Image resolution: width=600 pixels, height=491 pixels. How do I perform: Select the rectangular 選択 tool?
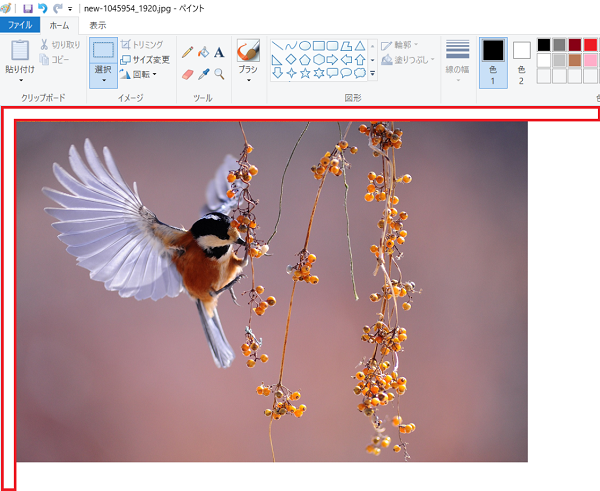pos(103,50)
